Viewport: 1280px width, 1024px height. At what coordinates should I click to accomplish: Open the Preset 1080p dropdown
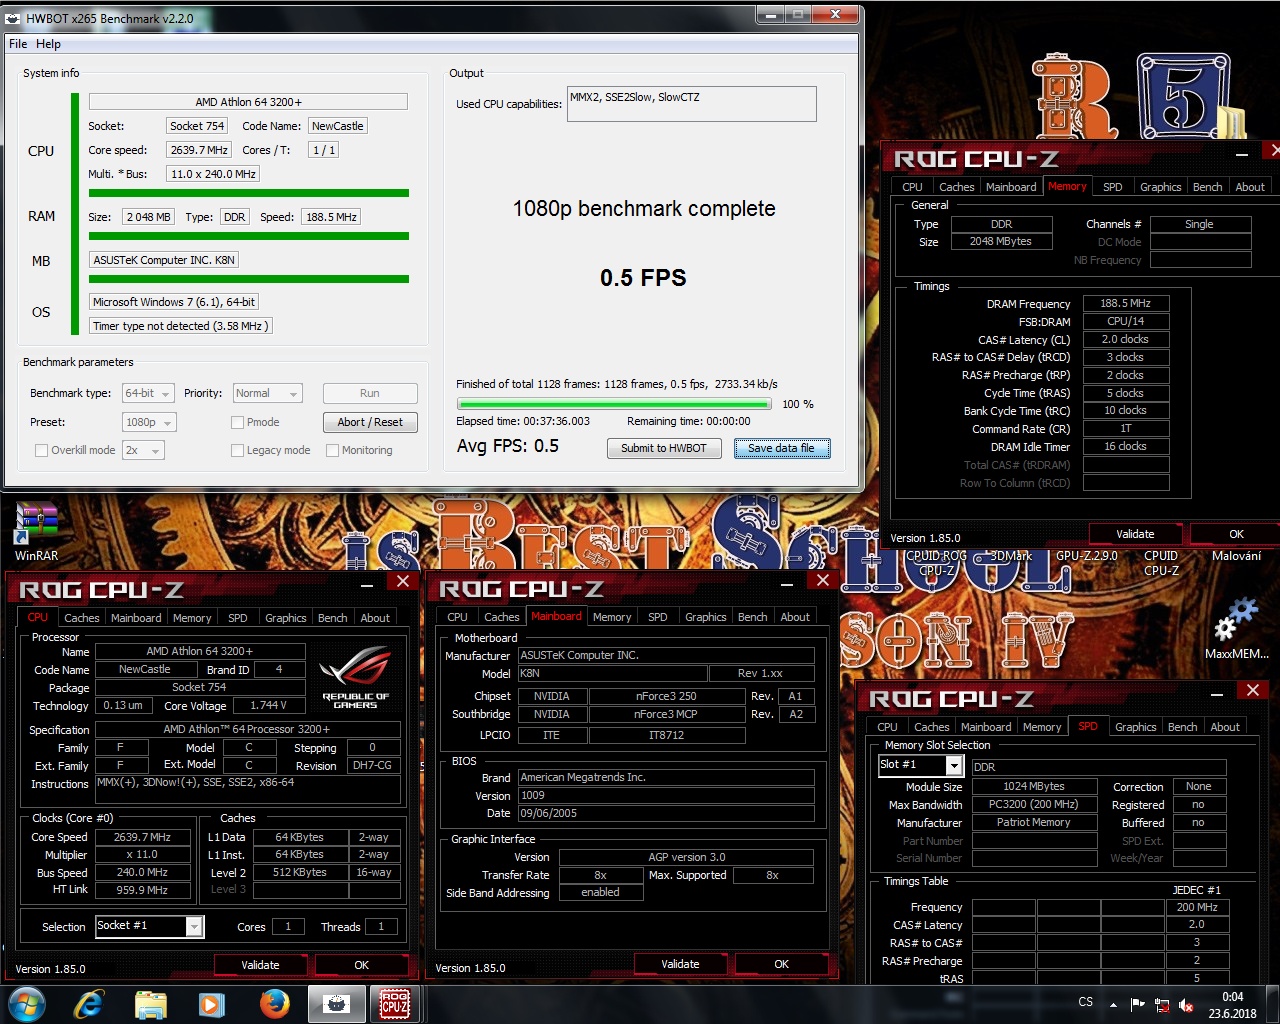tap(149, 423)
